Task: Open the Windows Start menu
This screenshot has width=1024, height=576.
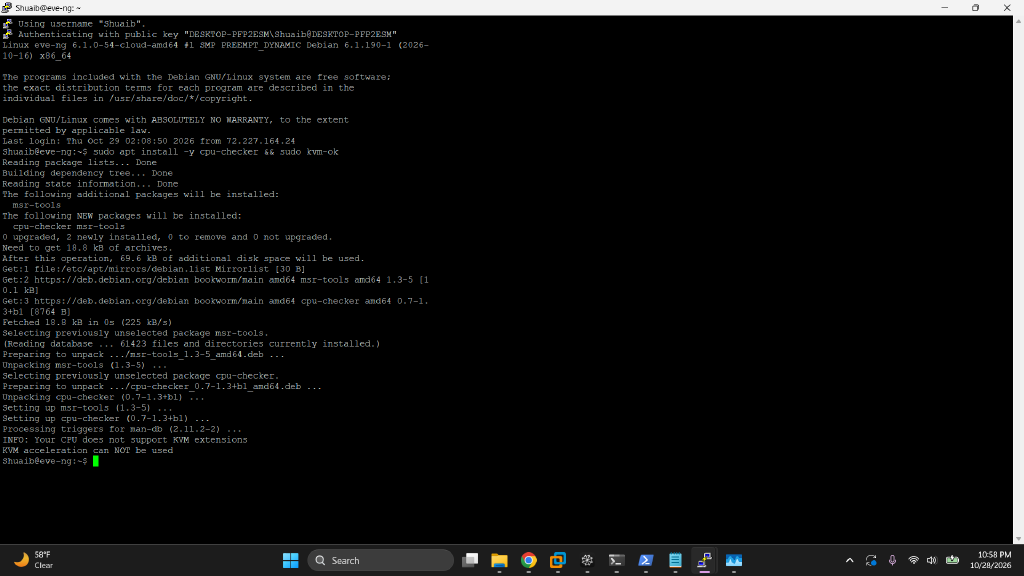Action: coord(291,560)
